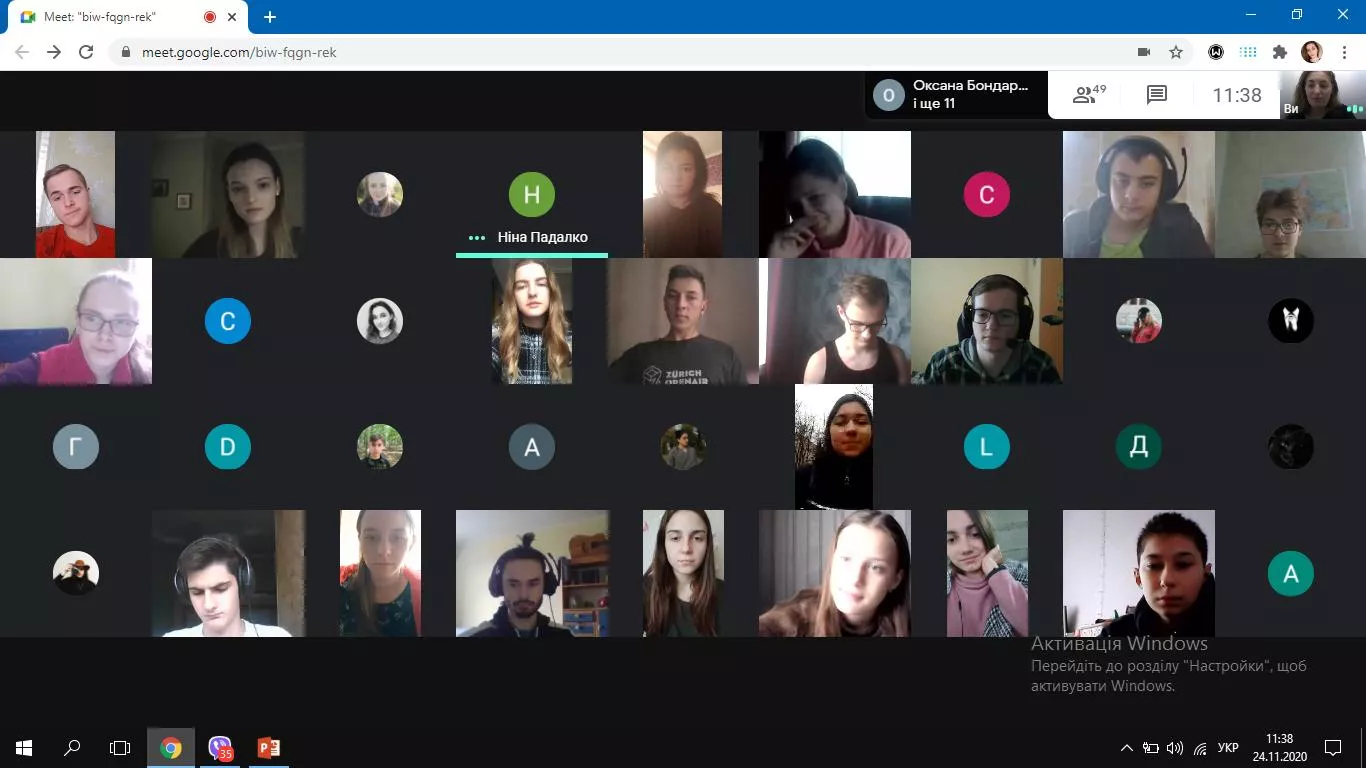Select the Meet "biw-fqgn-rek" browser tab
Viewport: 1366px width, 768px height.
(110, 17)
